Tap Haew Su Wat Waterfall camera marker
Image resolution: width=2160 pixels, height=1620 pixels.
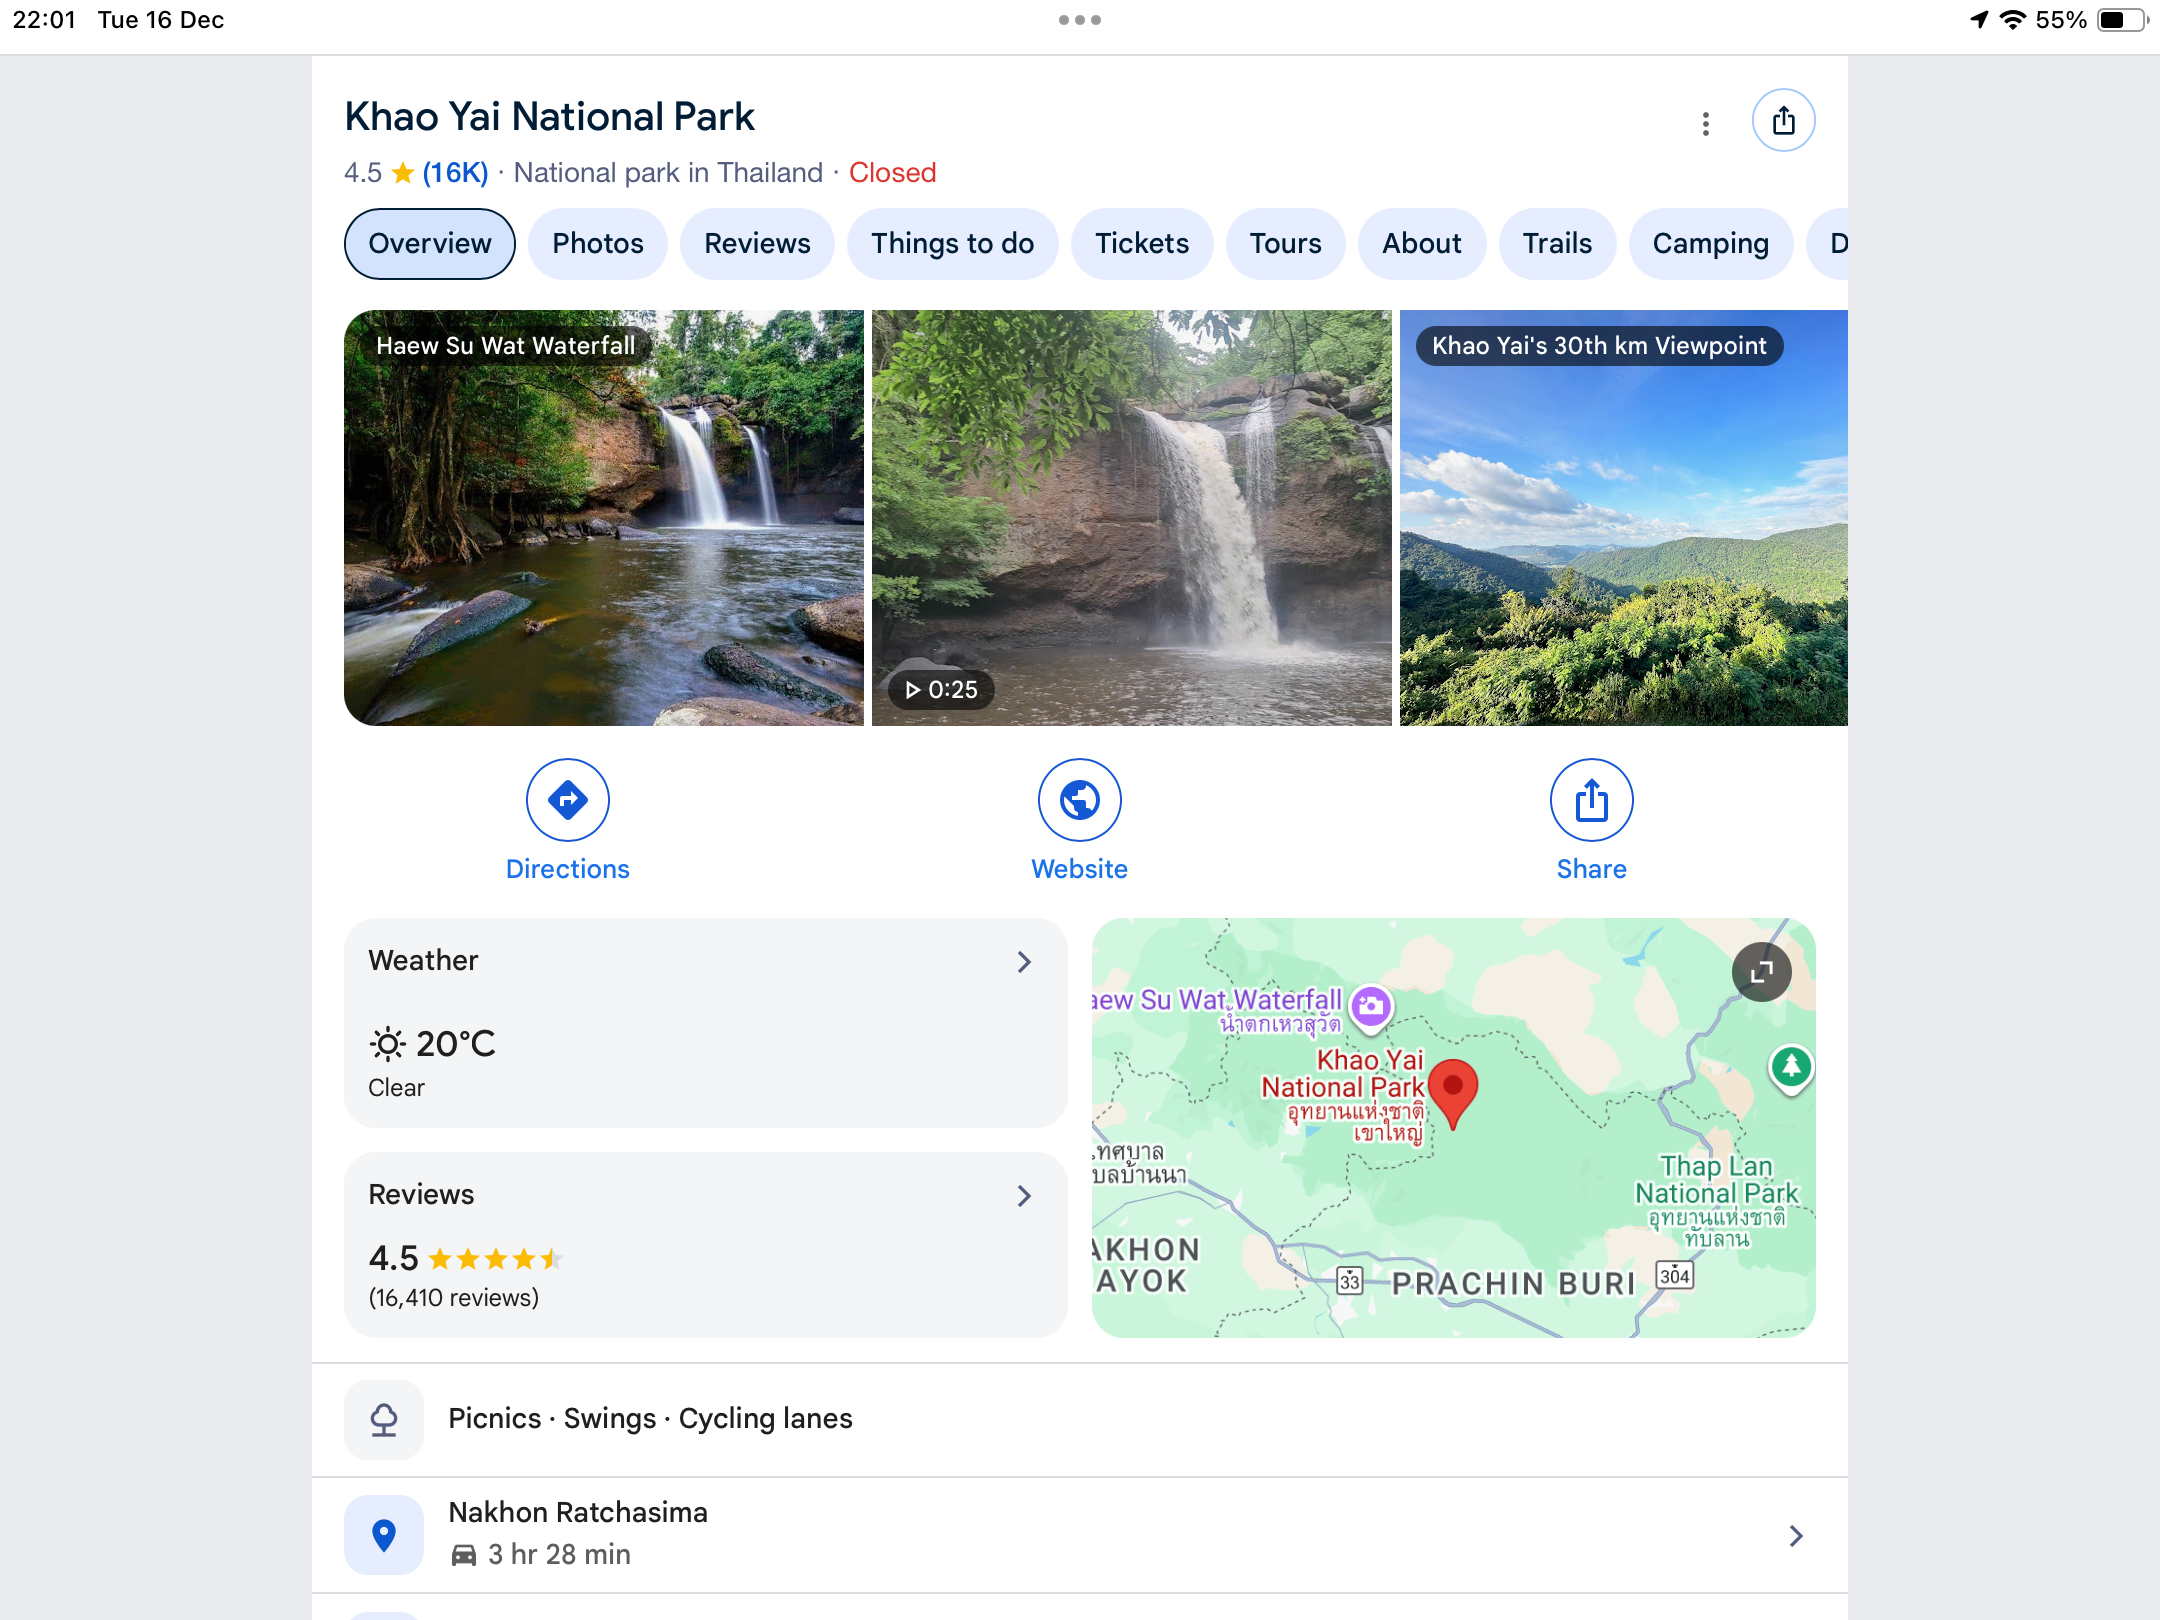coord(1371,1005)
